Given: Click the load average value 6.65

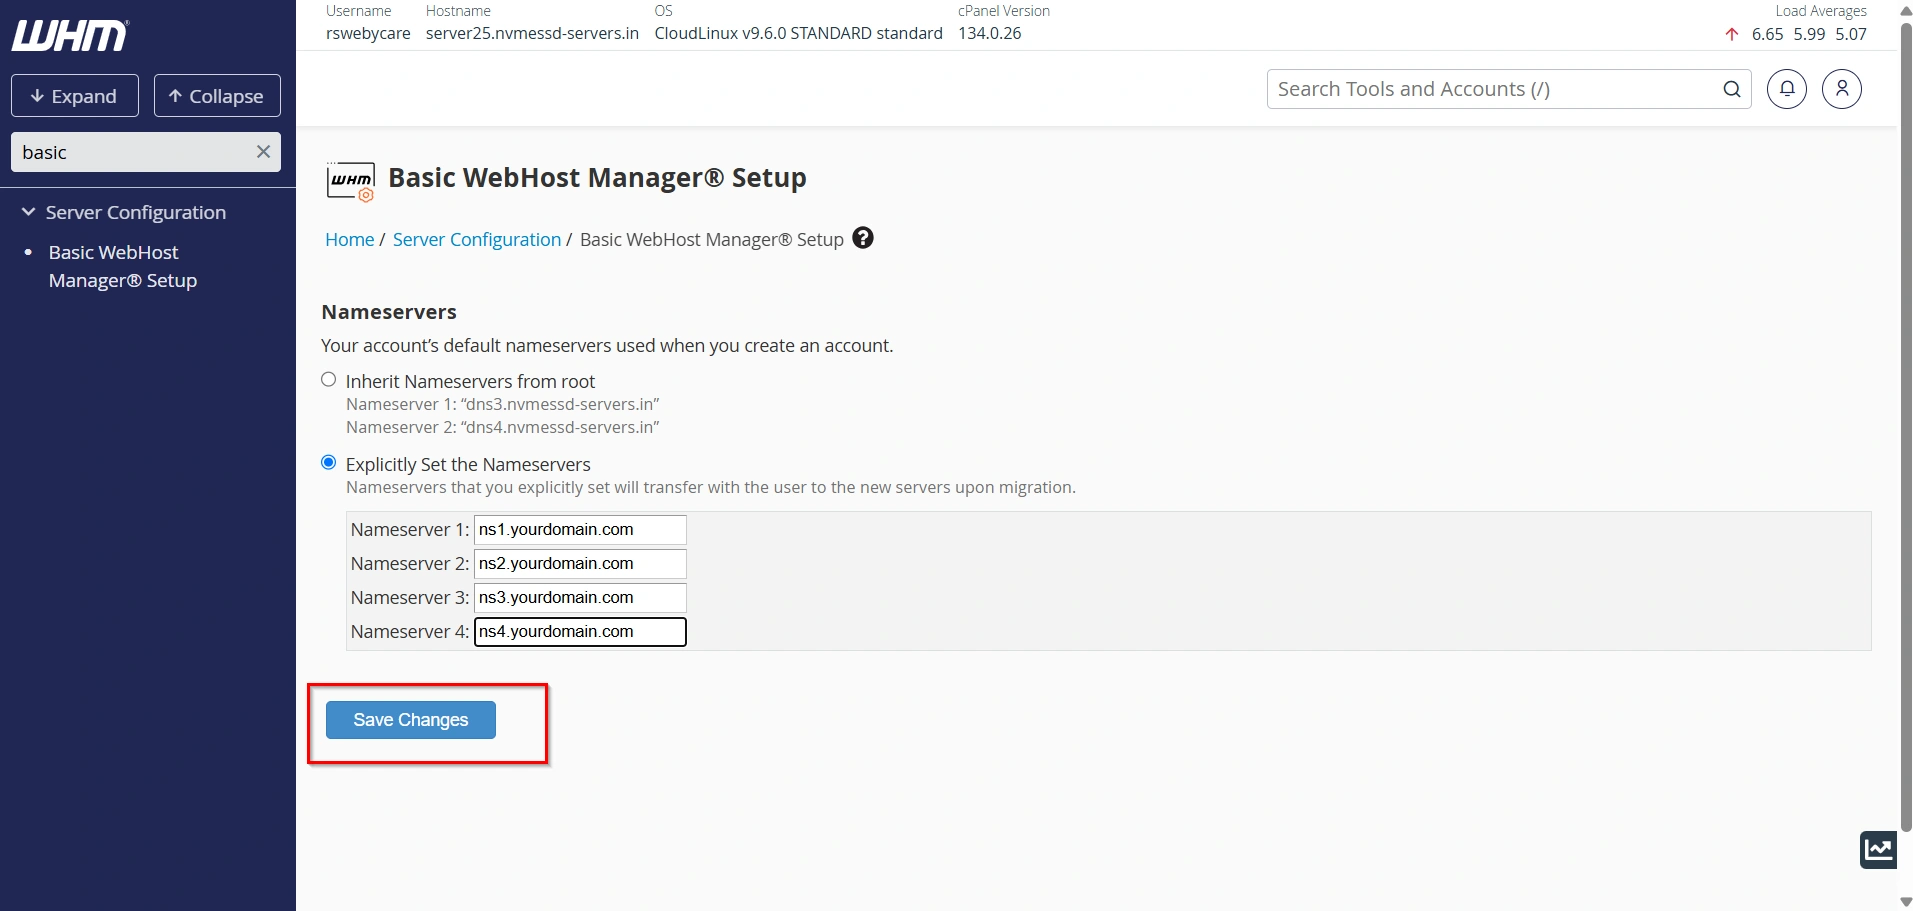Looking at the screenshot, I should tap(1767, 34).
